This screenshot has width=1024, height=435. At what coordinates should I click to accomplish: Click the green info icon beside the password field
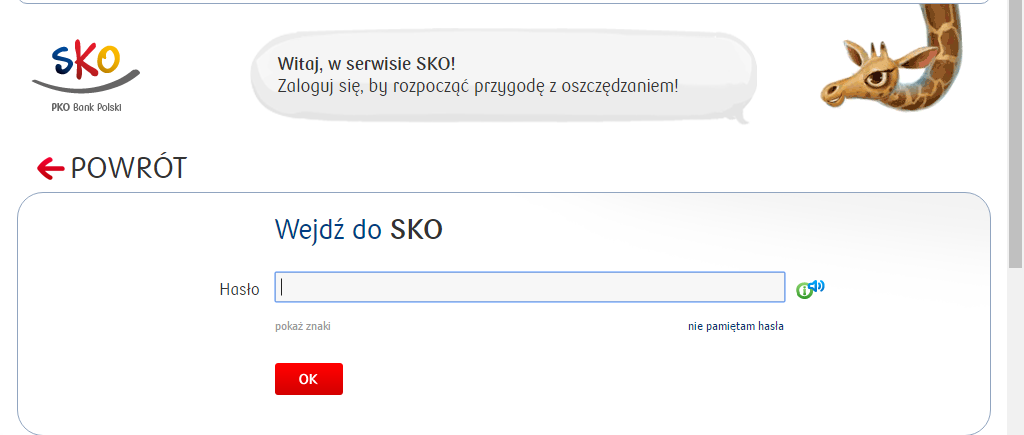[x=804, y=291]
